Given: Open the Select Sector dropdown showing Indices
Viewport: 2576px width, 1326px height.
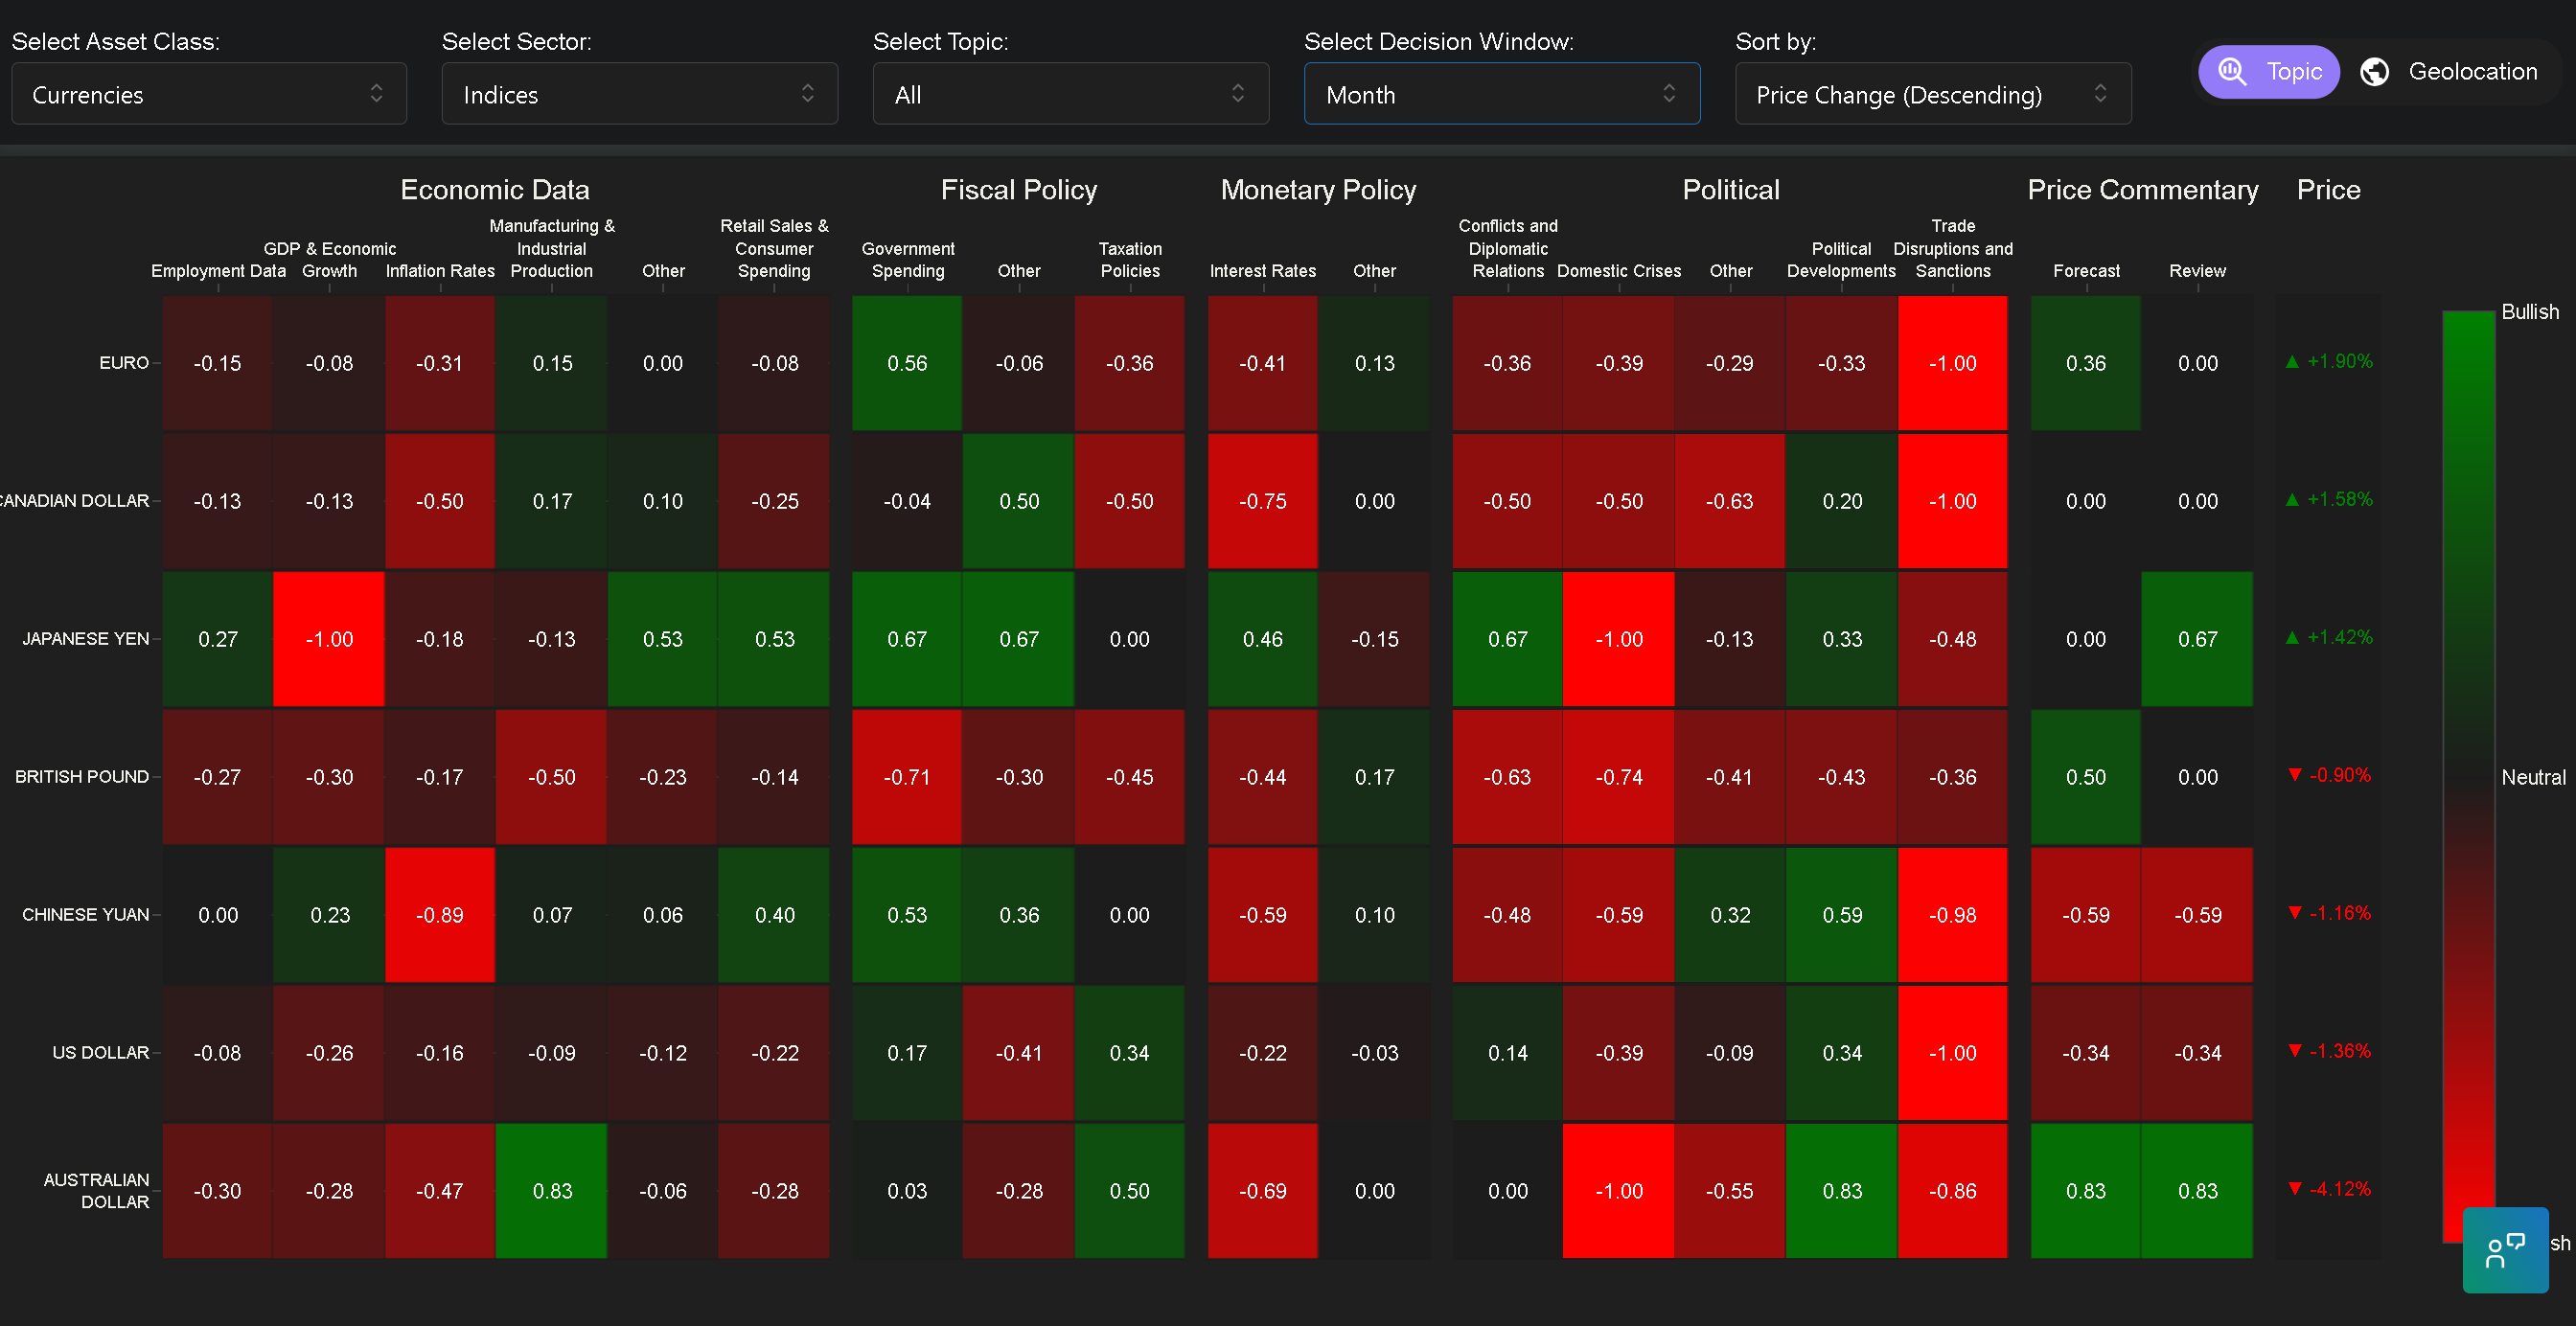Looking at the screenshot, I should tap(639, 94).
